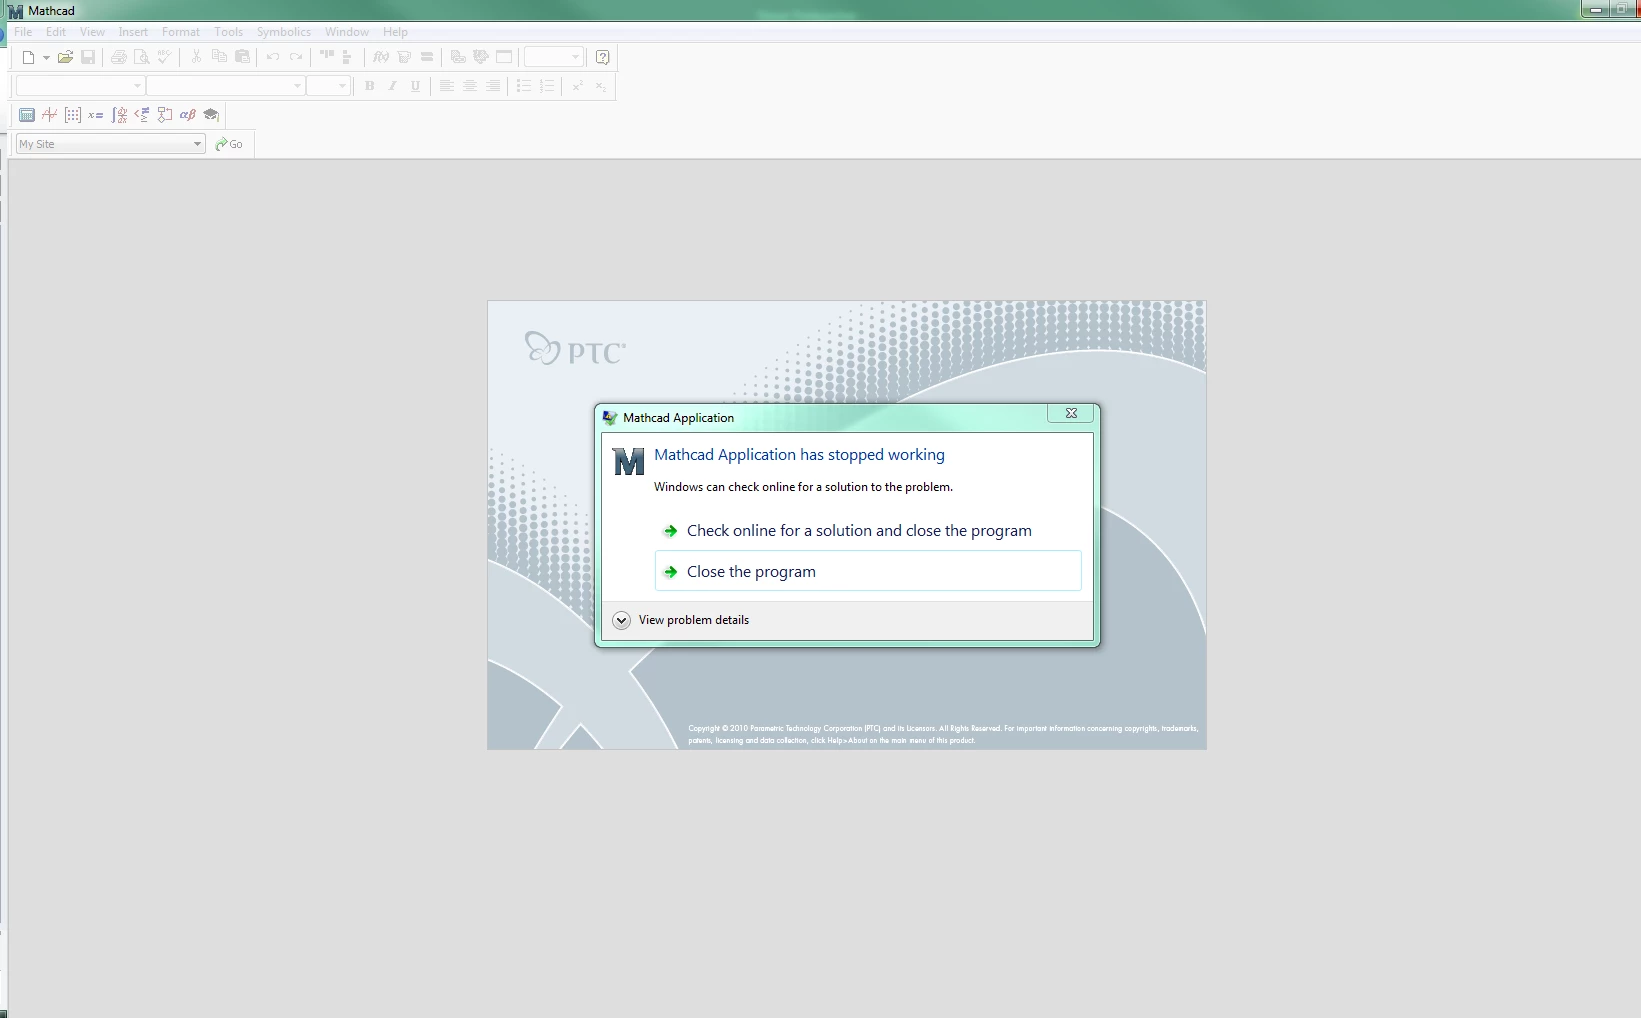Open the Symbolic keyword graduation cap palette
1641x1018 pixels.
point(211,115)
